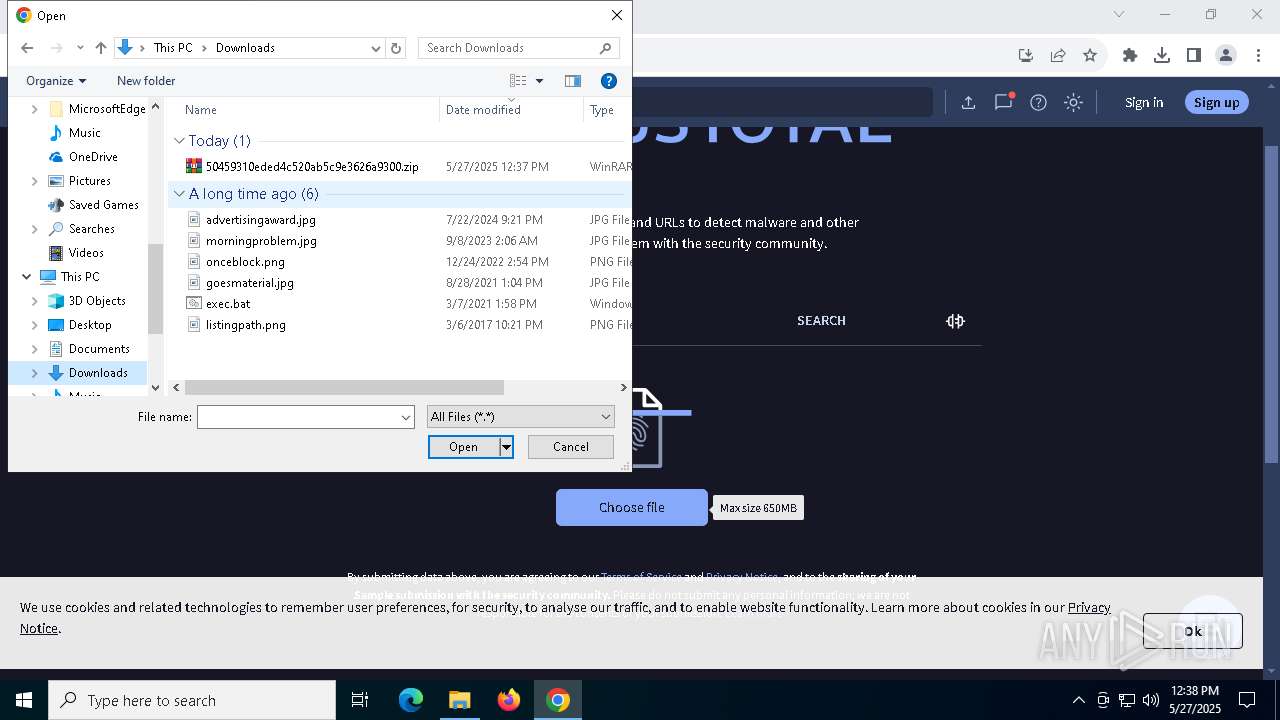This screenshot has width=1280, height=720.
Task: Select the 50459310eded4c520ab5c9e3626a9300.zip file
Action: pyautogui.click(x=312, y=167)
